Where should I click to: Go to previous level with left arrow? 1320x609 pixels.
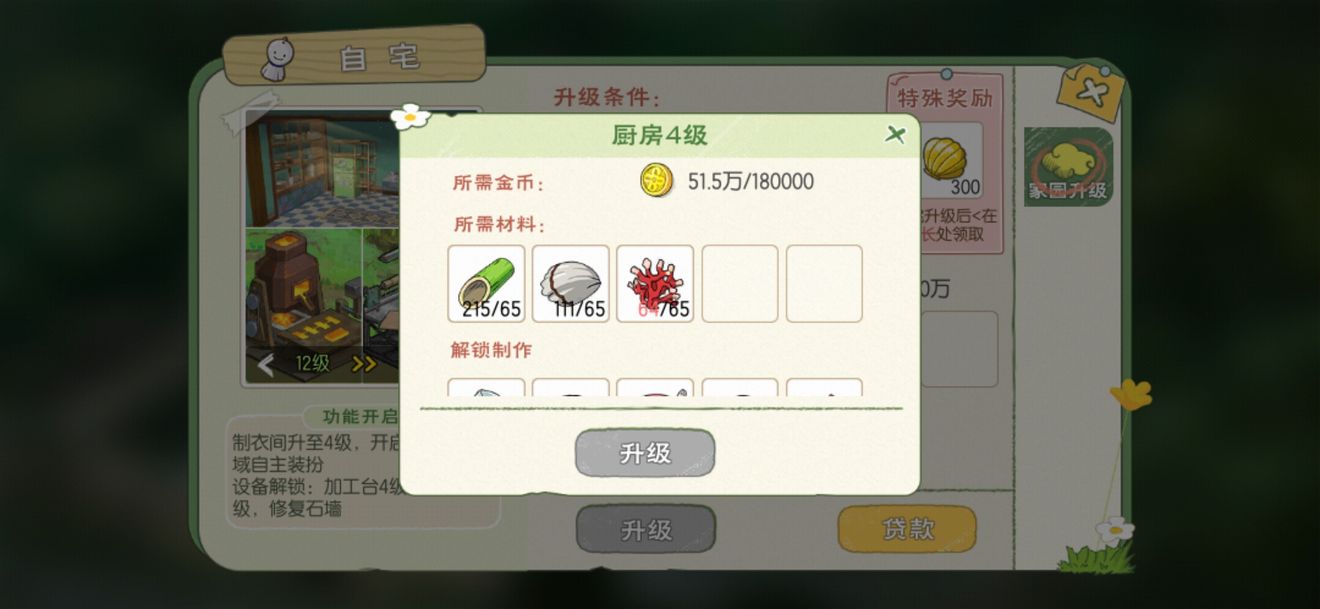point(266,365)
